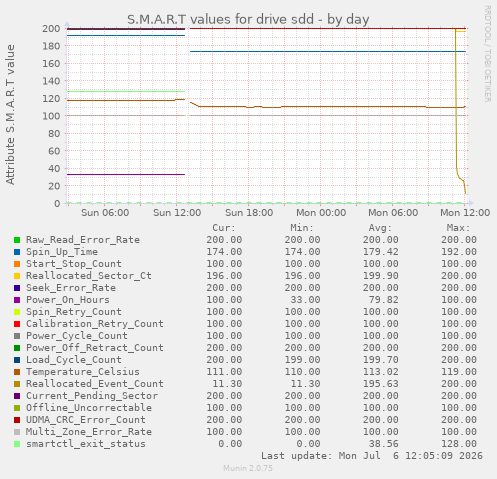Click the smartctl_exit_status average value 38.56

click(383, 444)
